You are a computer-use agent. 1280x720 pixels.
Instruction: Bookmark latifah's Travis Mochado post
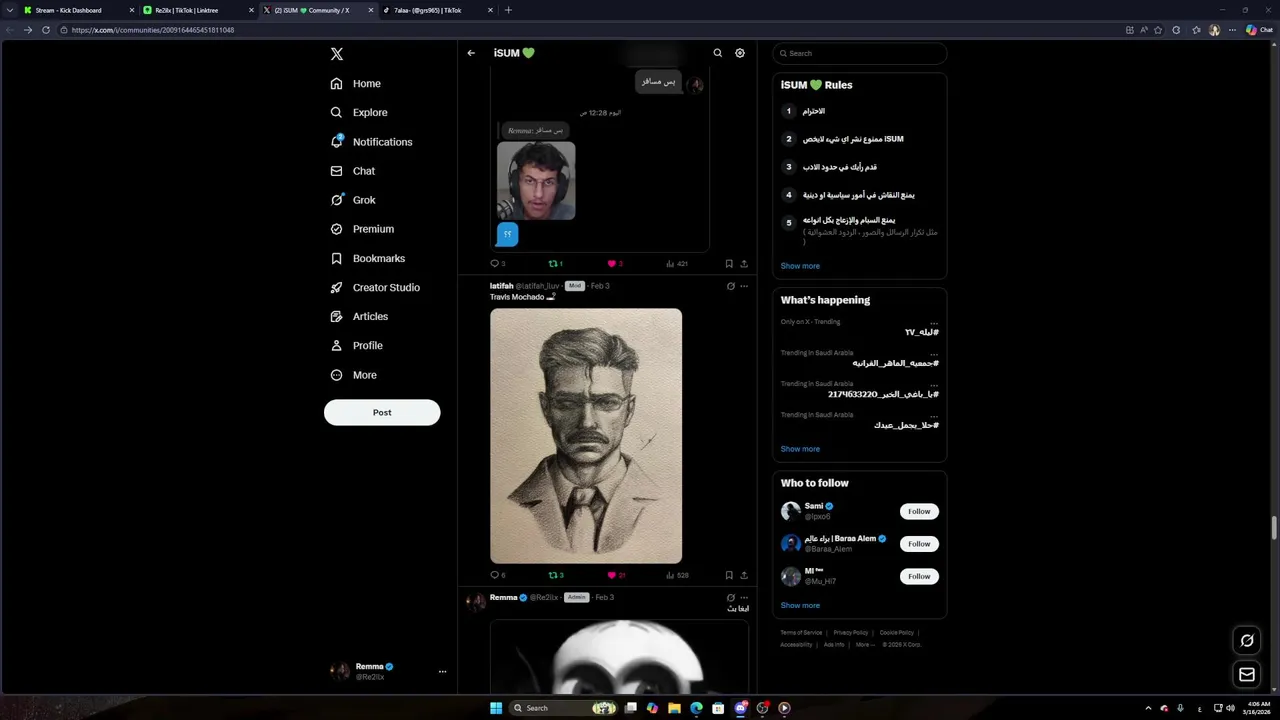click(729, 575)
